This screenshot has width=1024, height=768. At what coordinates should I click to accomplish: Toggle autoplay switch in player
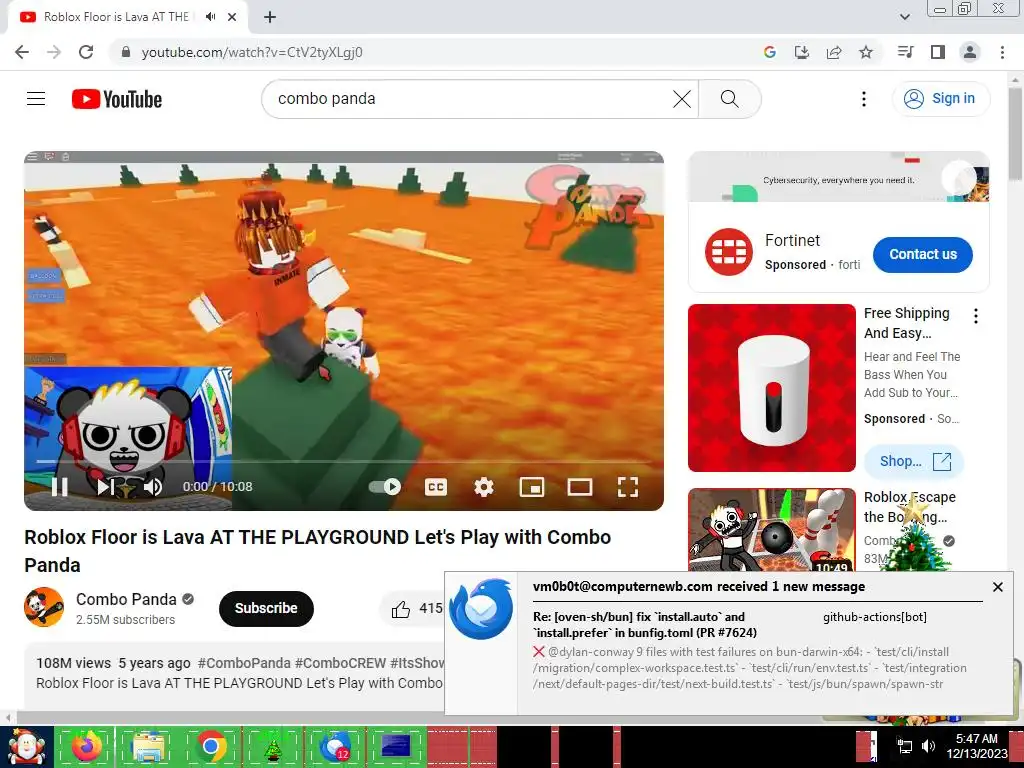385,487
